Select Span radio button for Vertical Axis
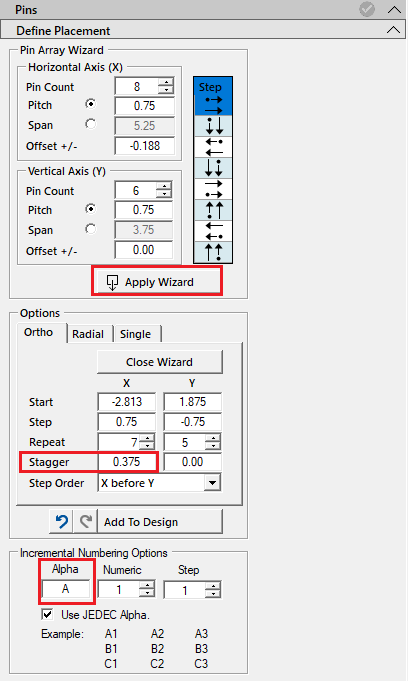Viewport: 408px width, 681px height. click(x=90, y=228)
